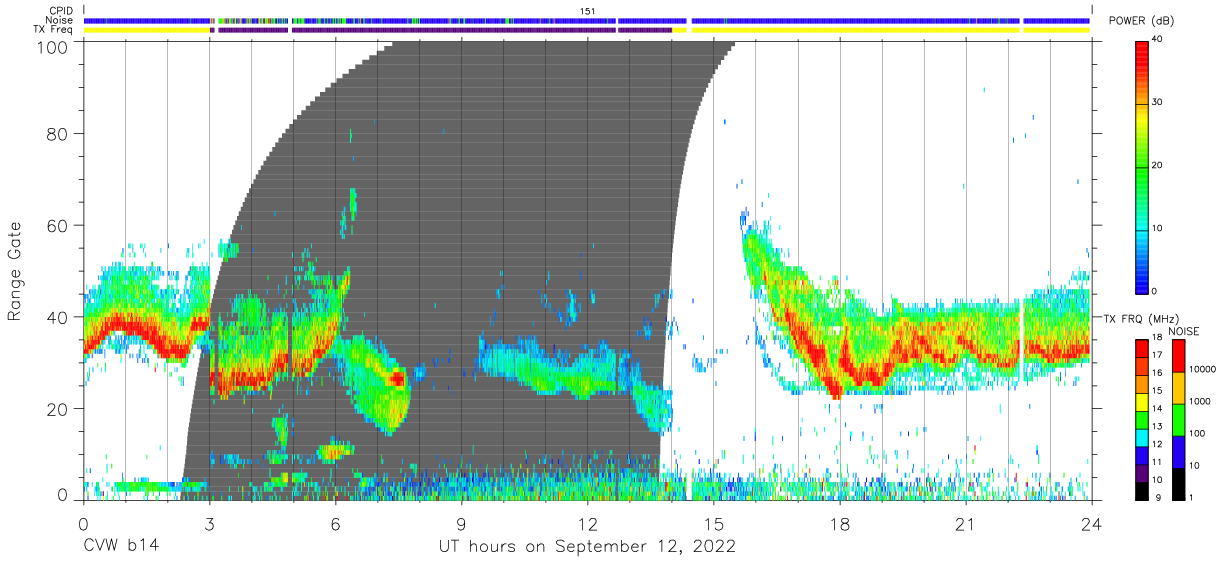Click the x-axis tick label '9'
The image size is (1228, 567).
point(461,524)
